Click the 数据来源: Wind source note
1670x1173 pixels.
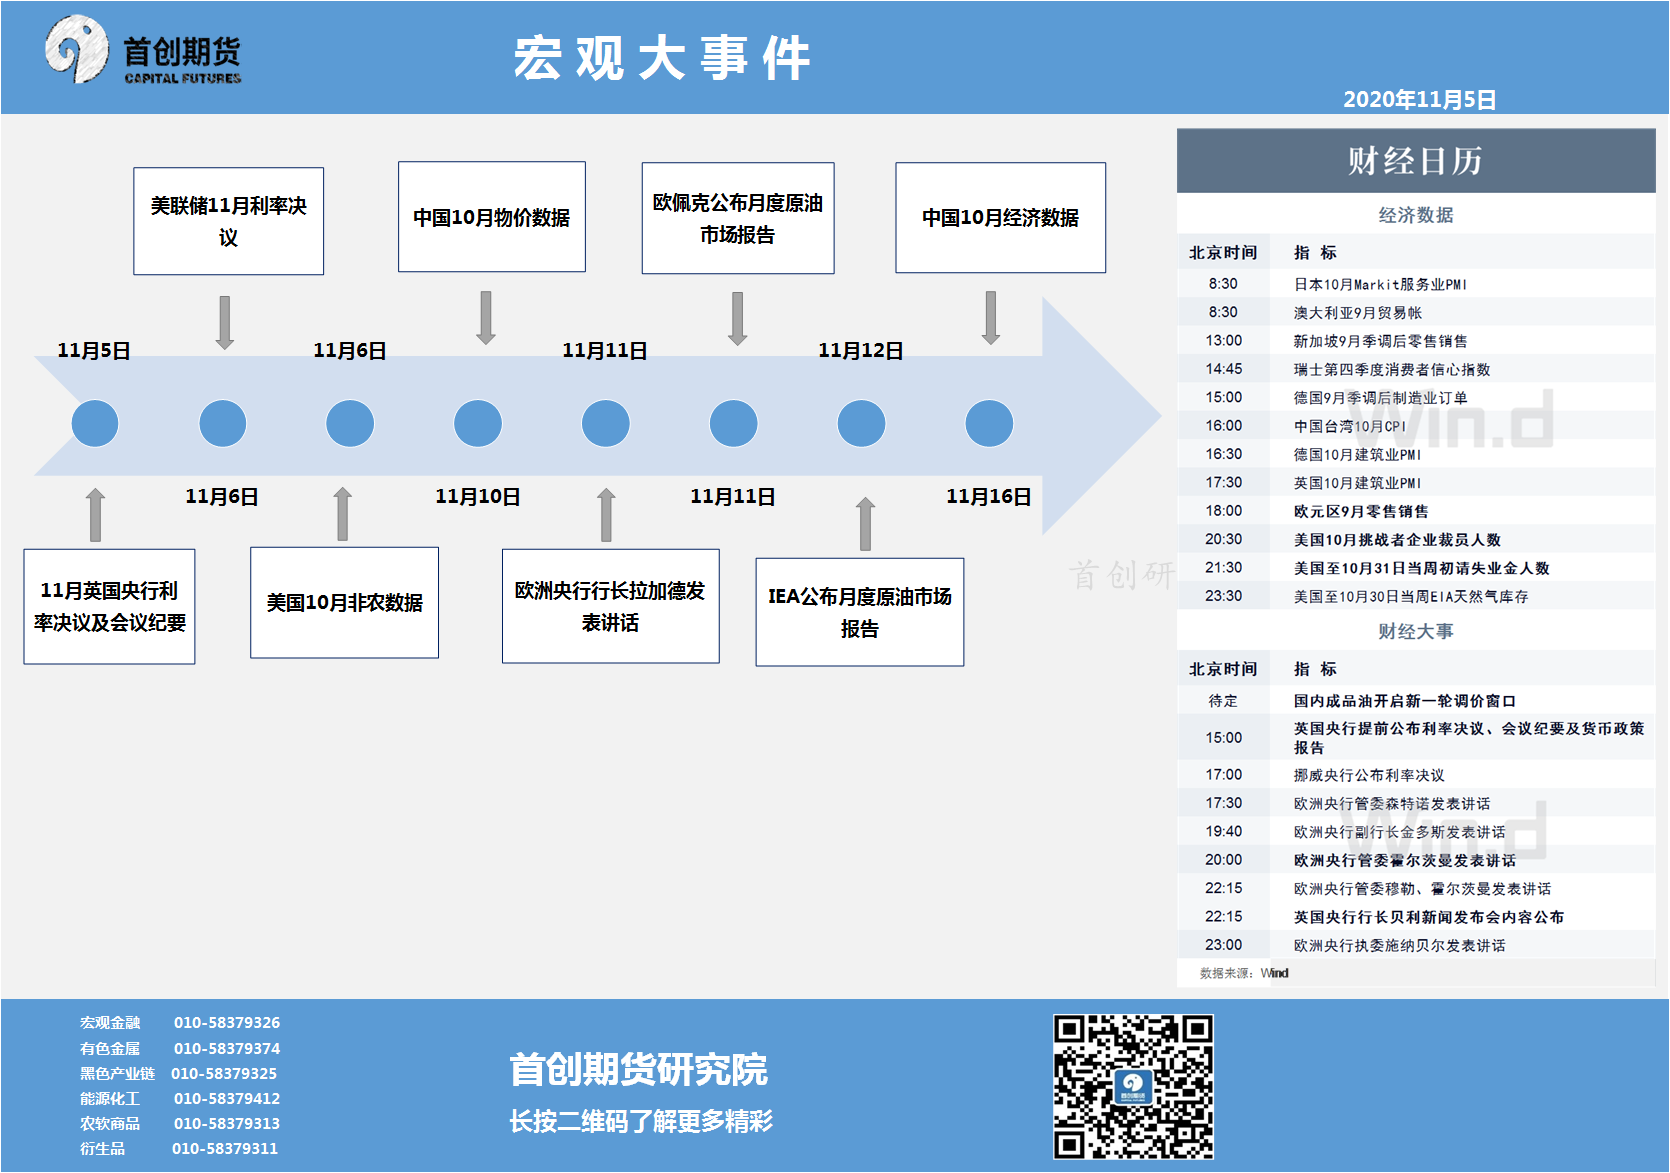[x=1244, y=973]
